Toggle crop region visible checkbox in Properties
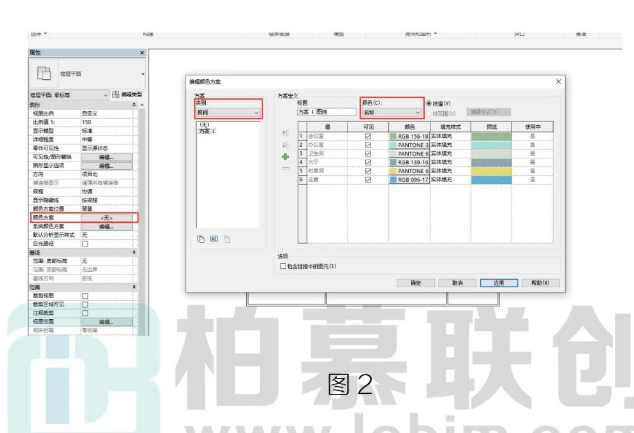 pyautogui.click(x=85, y=304)
